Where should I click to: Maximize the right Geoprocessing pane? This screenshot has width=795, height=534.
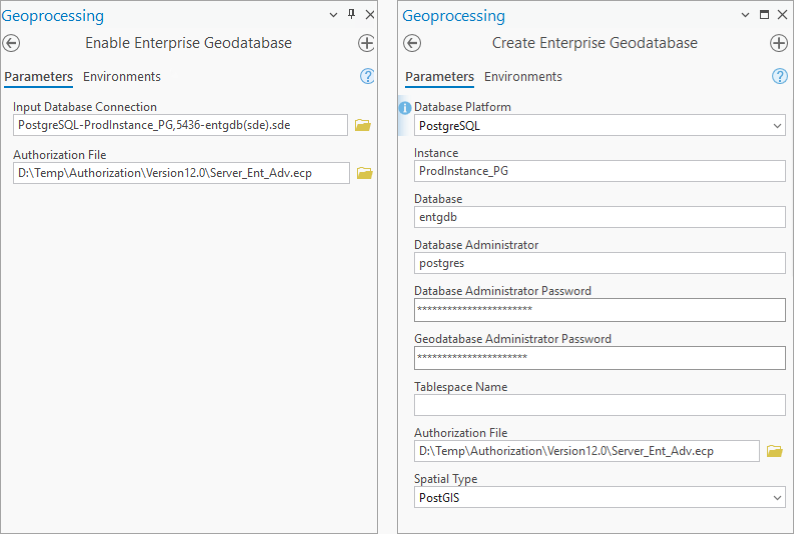(764, 15)
